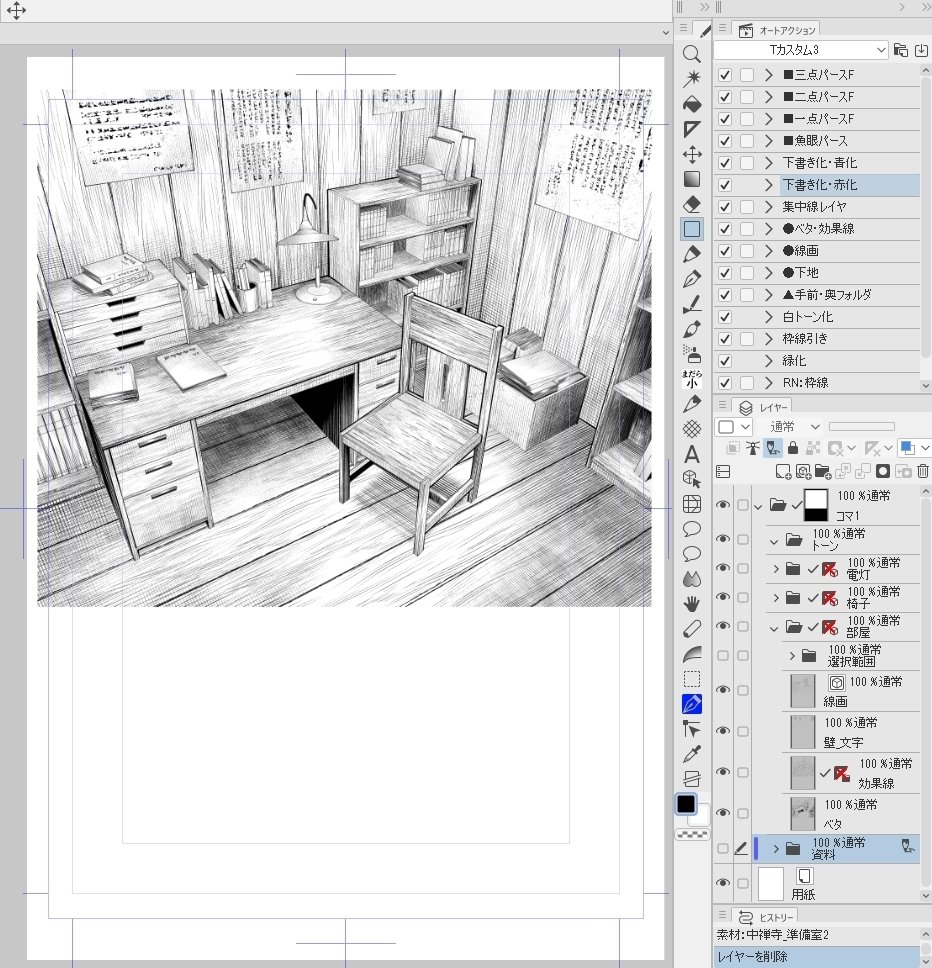
Task: Select the Frame border panel tool
Action: click(692, 504)
